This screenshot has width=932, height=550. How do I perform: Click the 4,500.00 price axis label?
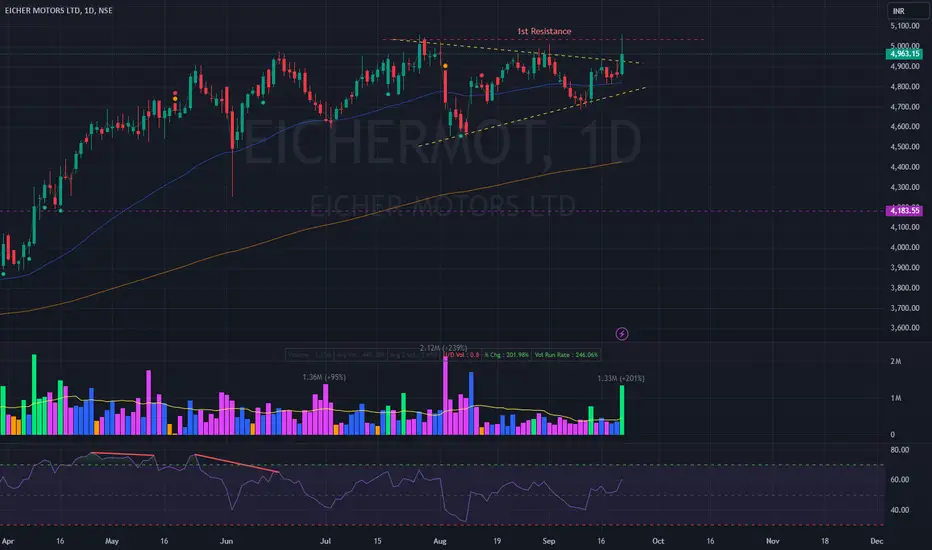coord(905,147)
